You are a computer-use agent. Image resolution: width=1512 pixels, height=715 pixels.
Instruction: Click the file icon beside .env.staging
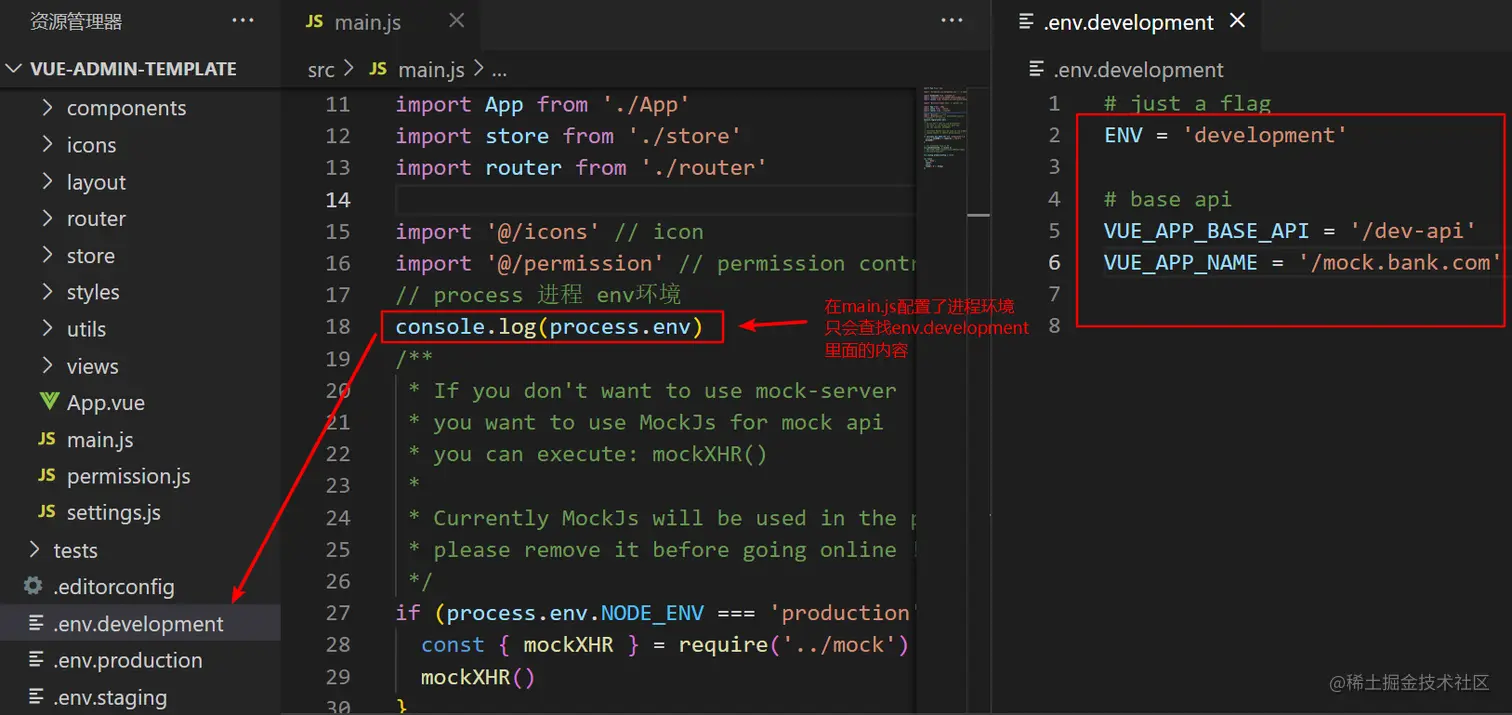(36, 697)
